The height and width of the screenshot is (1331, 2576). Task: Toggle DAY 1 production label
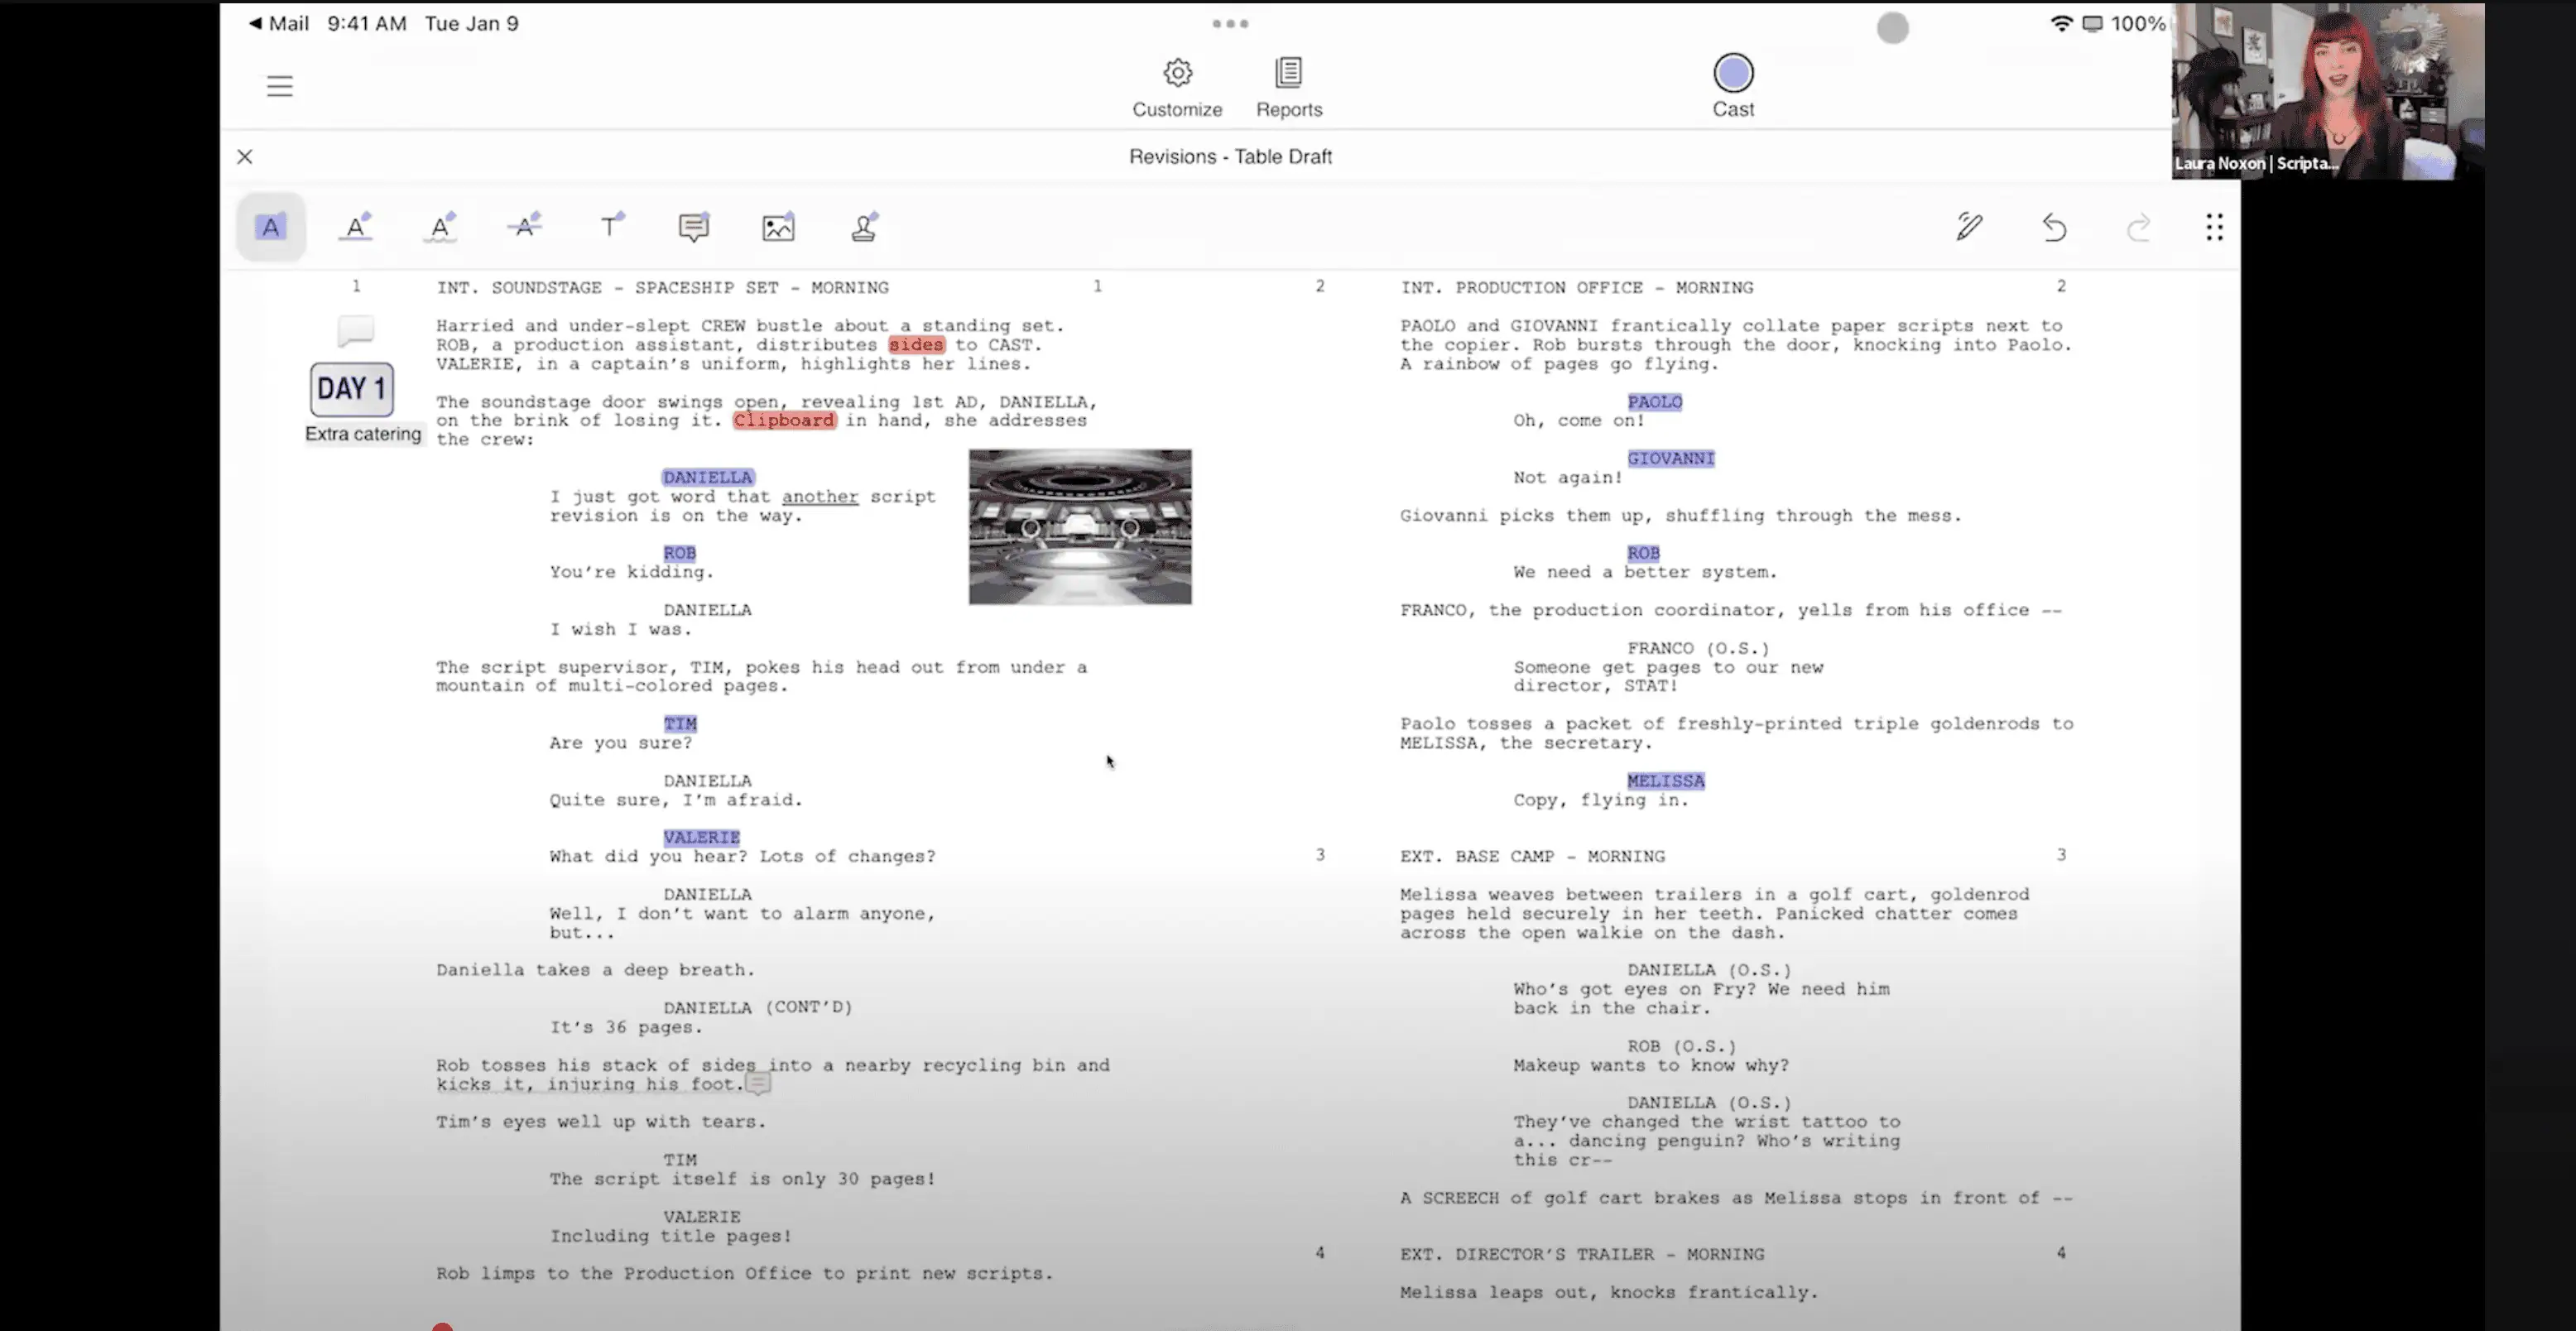coord(351,389)
